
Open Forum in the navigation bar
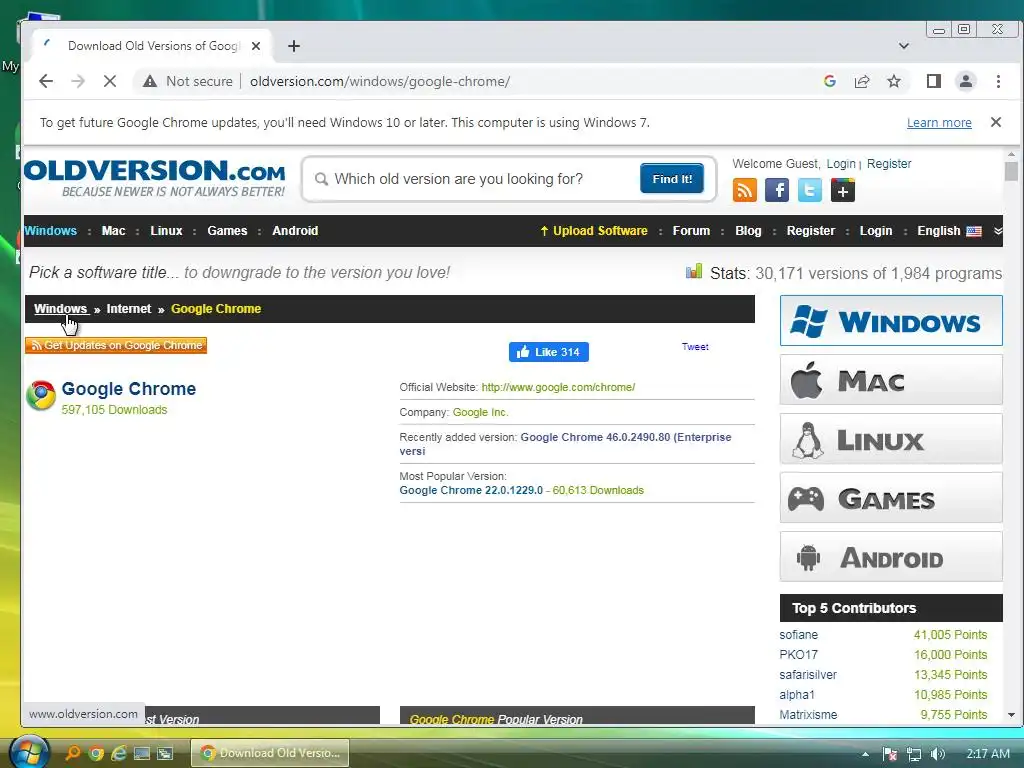(691, 231)
